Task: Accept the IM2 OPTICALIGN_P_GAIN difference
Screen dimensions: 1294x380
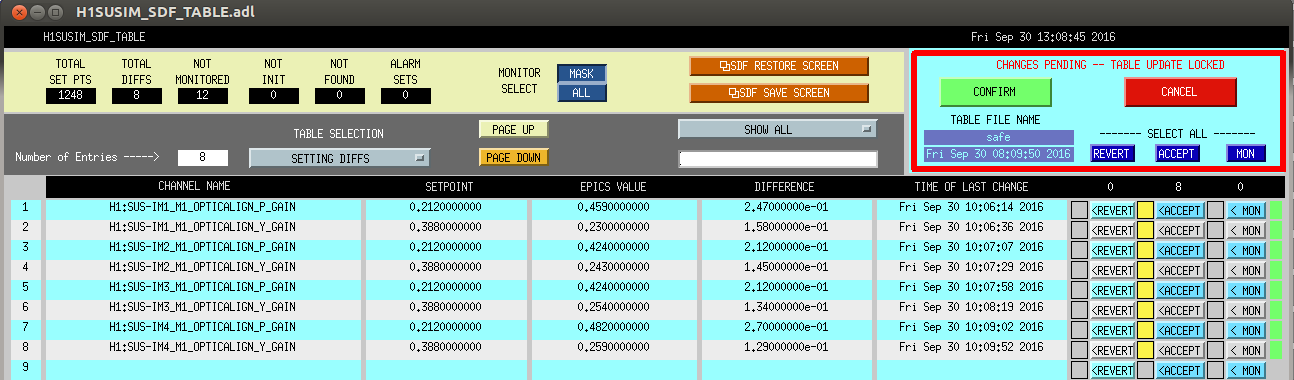Action: [x=1180, y=250]
